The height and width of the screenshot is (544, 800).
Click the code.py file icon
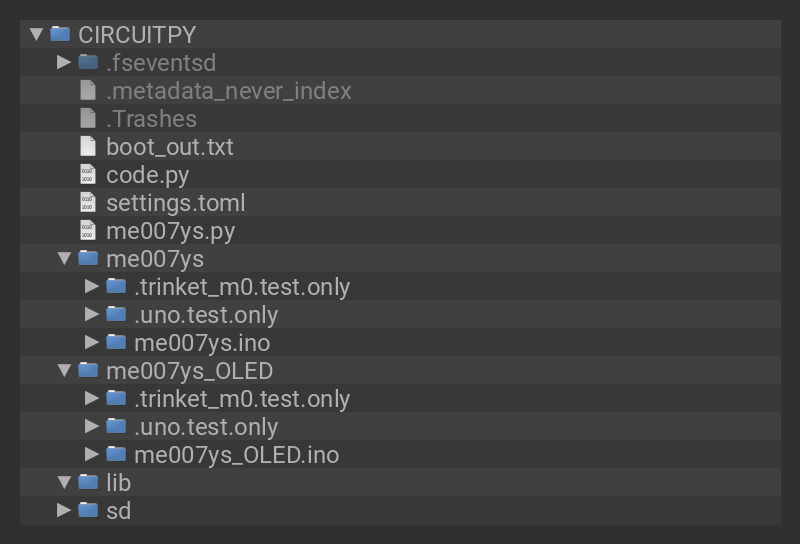88,175
